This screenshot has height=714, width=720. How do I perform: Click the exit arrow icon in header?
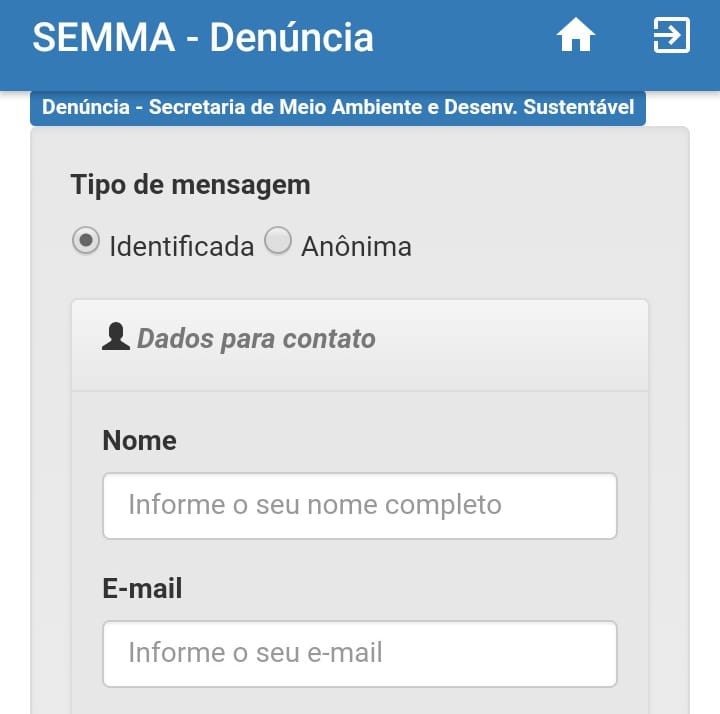[671, 35]
